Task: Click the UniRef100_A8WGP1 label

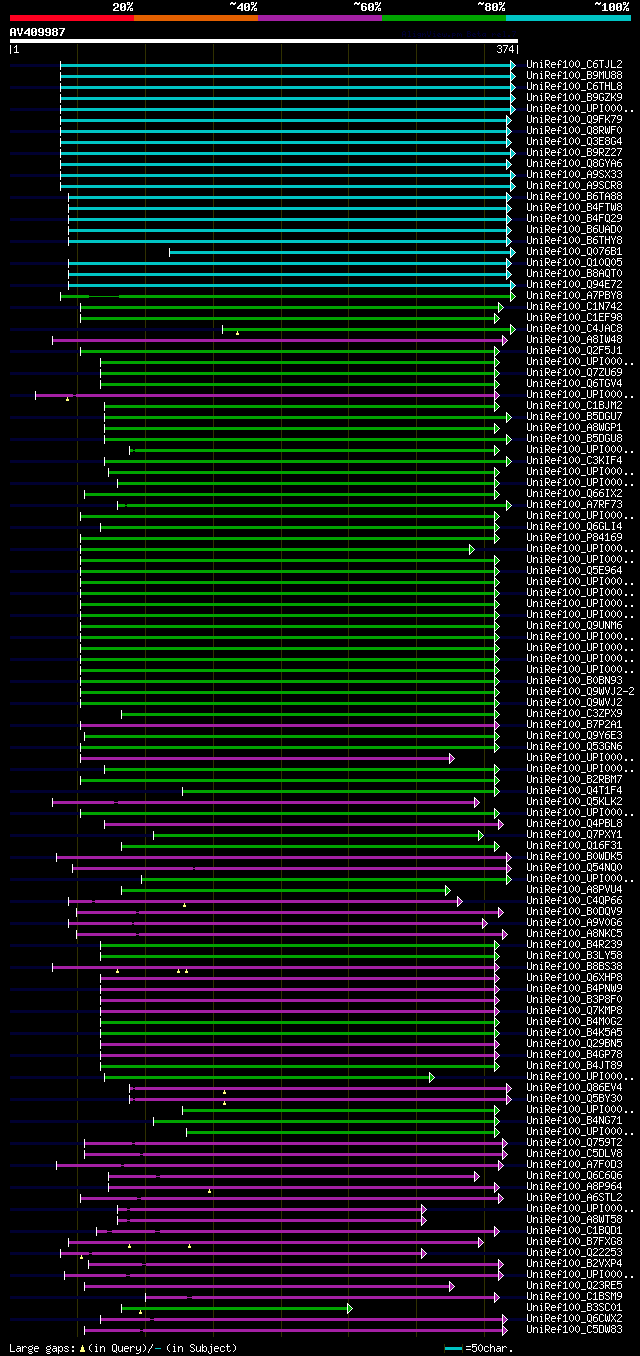Action: tap(574, 427)
